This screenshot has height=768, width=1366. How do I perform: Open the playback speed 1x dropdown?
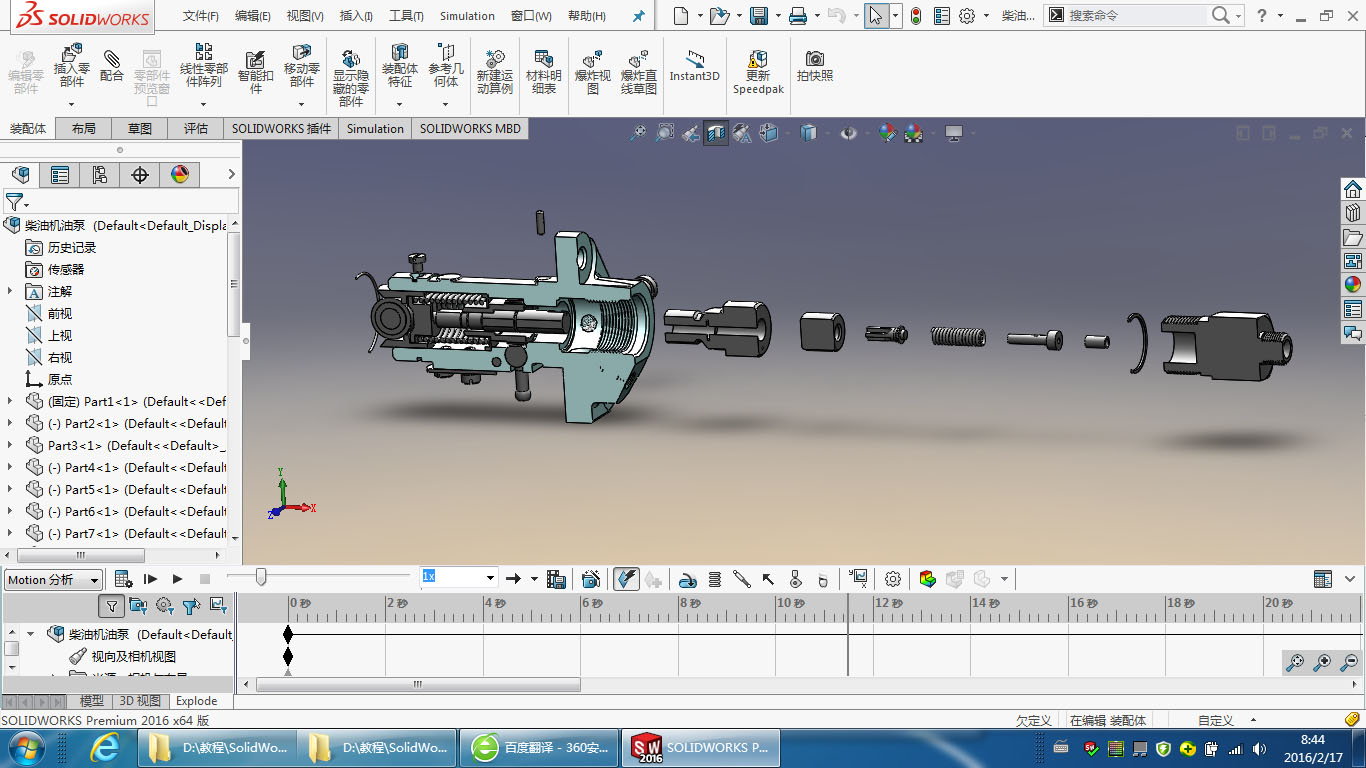tap(490, 578)
